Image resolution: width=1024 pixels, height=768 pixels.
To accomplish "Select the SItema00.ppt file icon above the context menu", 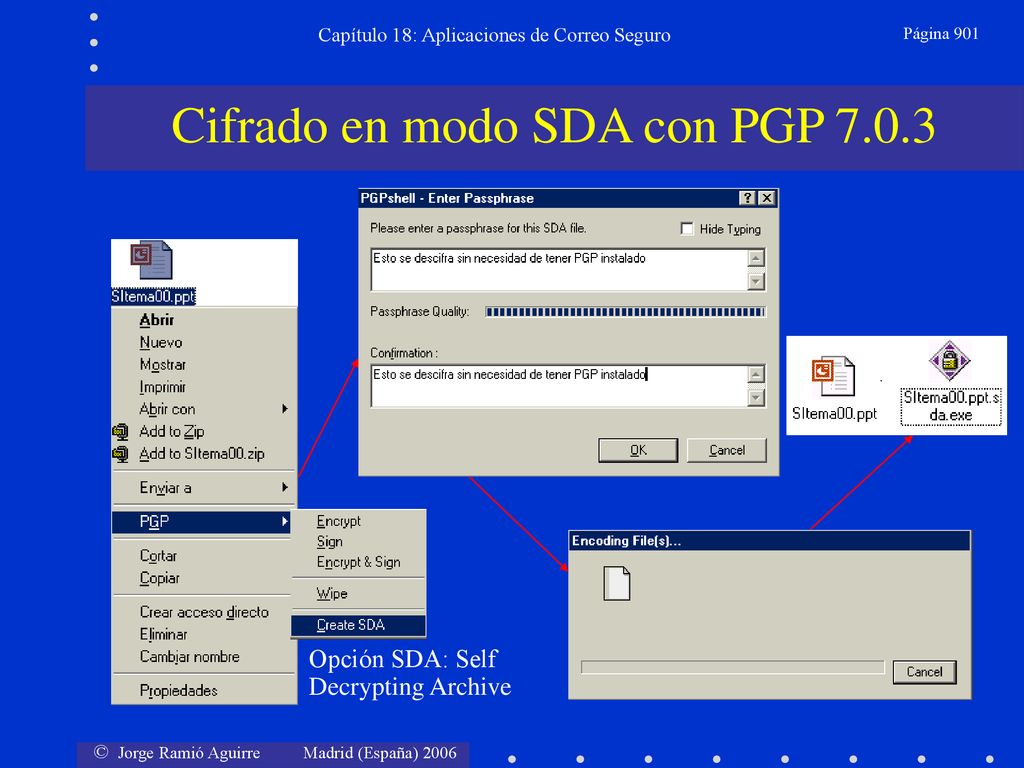I will [x=152, y=260].
